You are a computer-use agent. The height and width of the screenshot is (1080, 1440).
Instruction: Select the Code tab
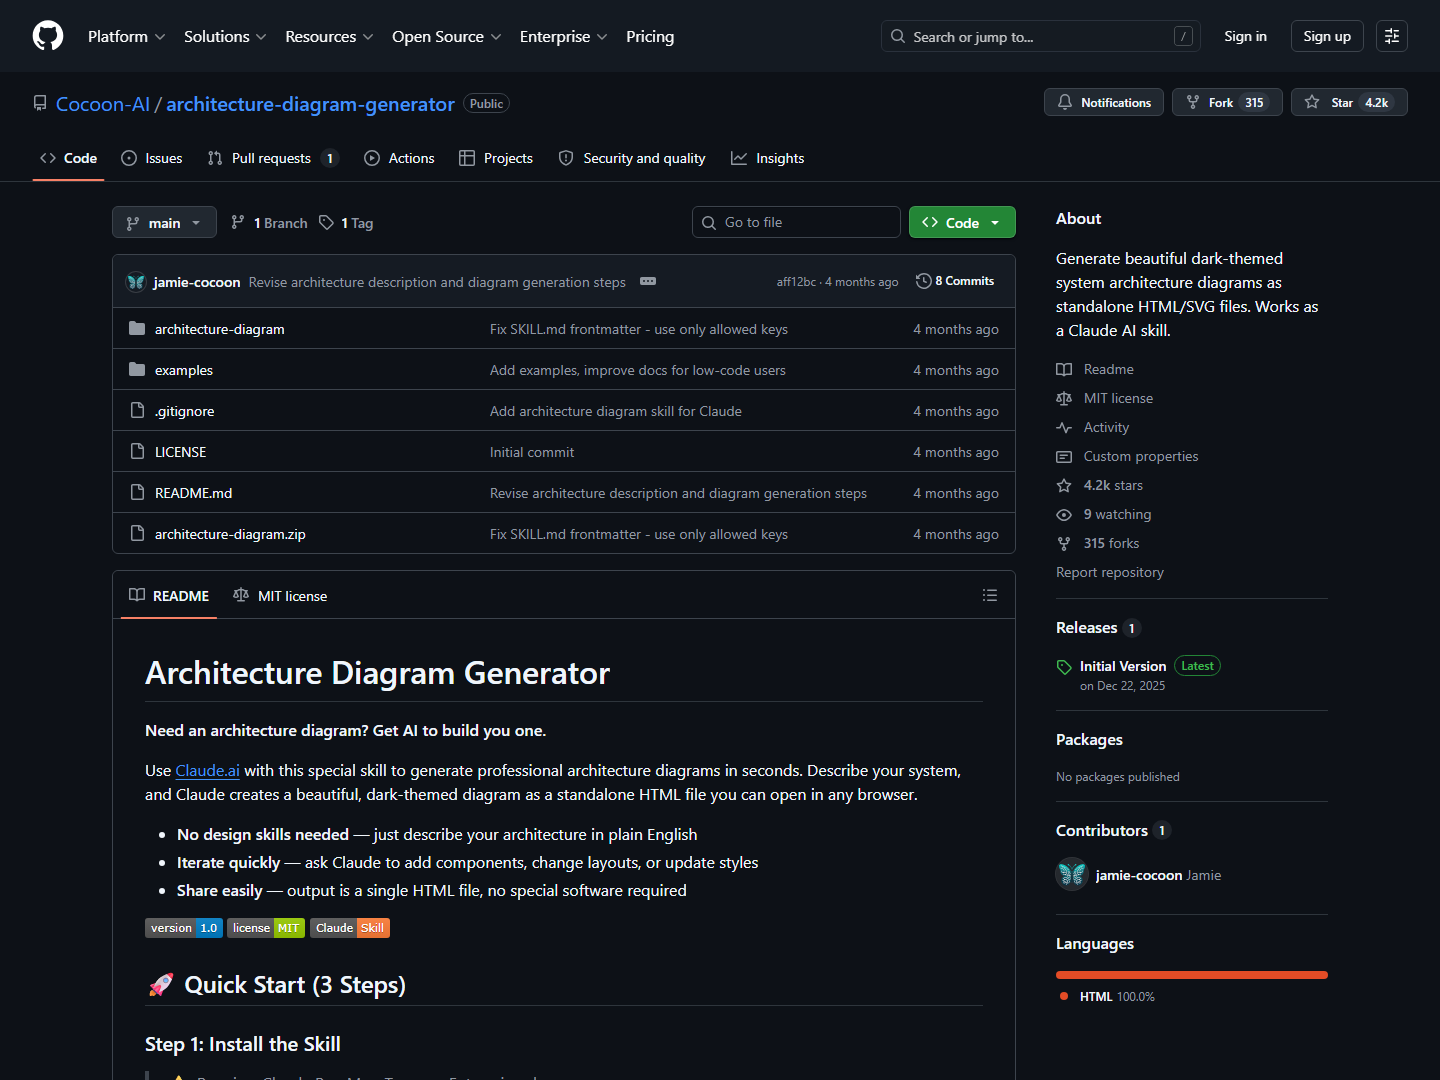68,158
